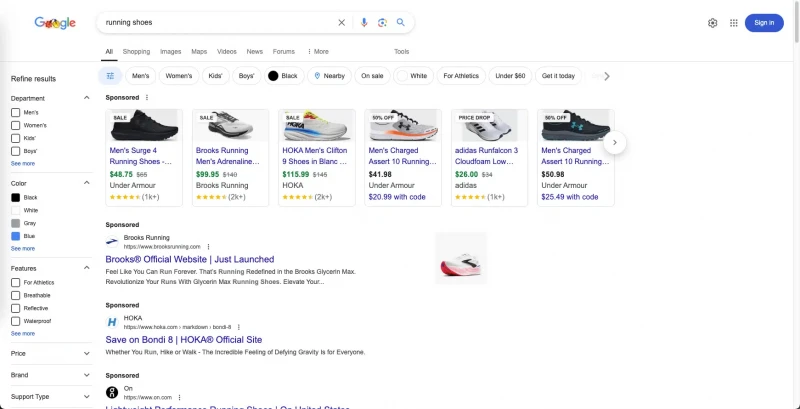This screenshot has width=800, height=409.
Task: Check the Men's department checkbox
Action: (15, 112)
